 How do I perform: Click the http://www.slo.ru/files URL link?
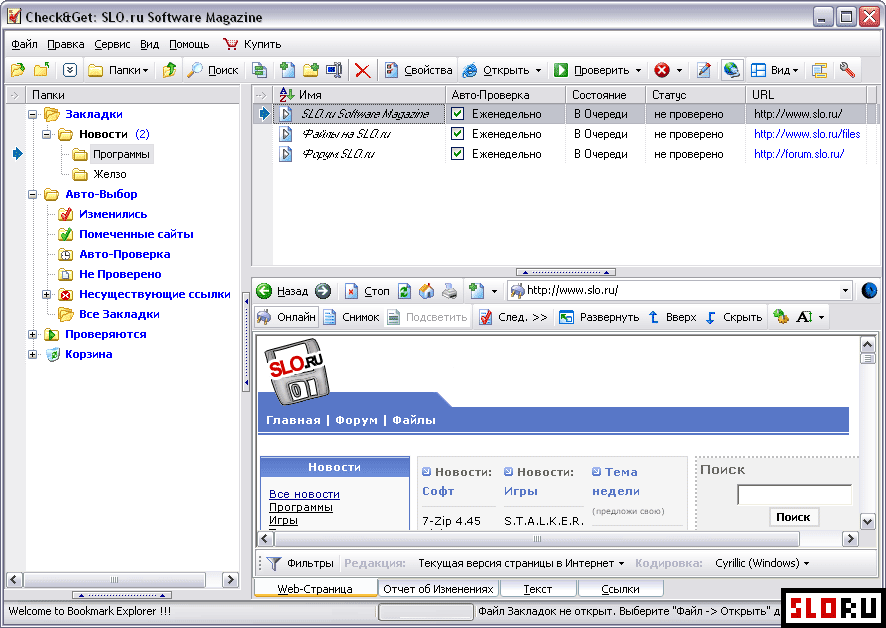click(807, 134)
